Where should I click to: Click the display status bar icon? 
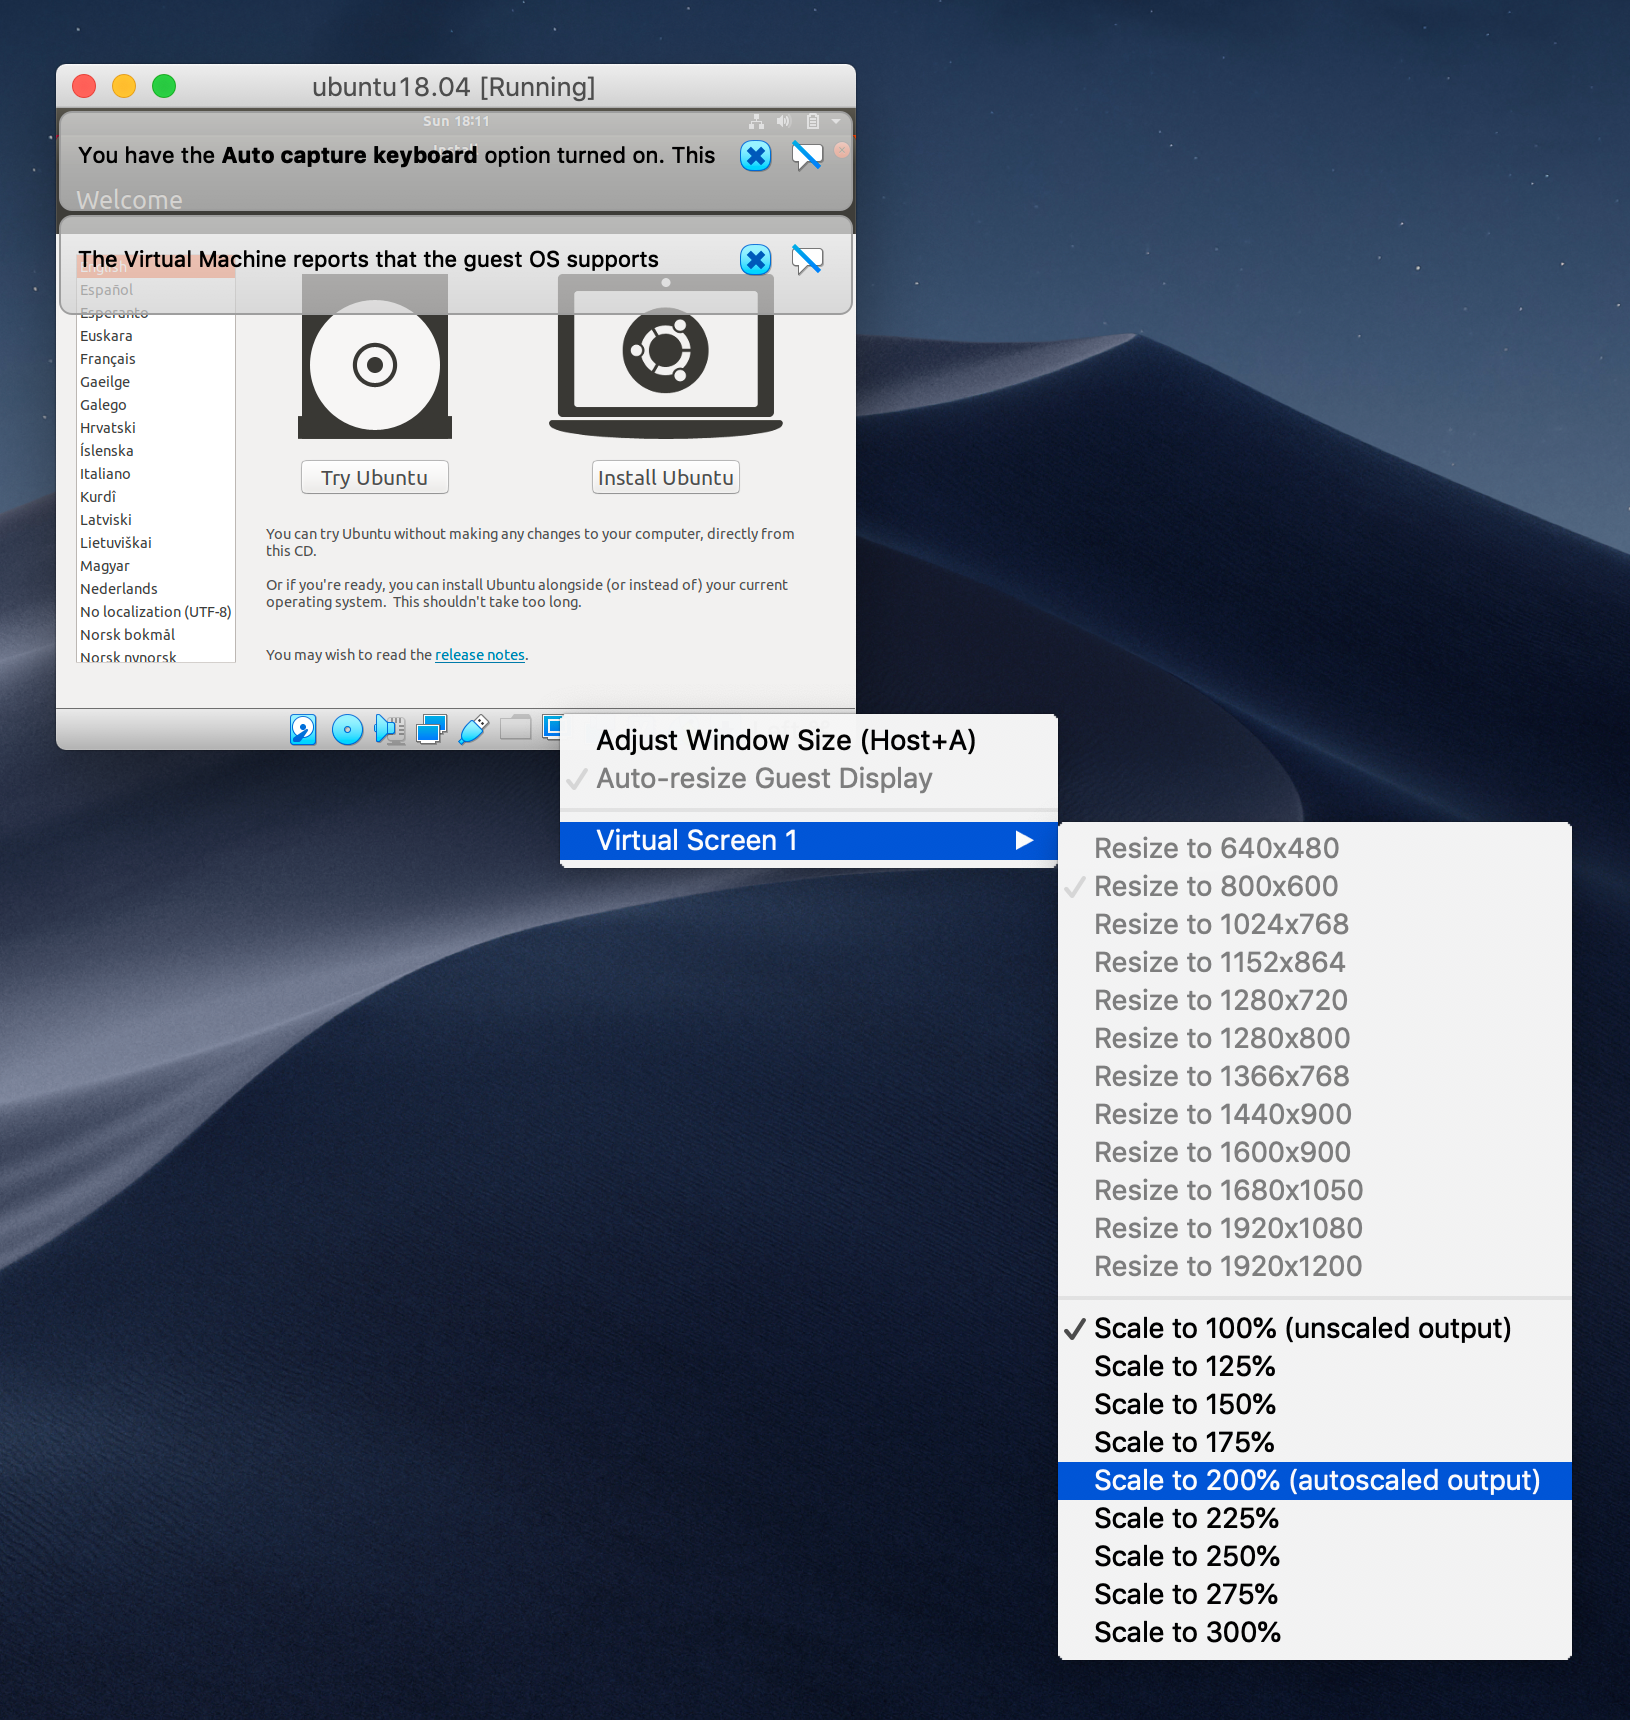tap(552, 727)
